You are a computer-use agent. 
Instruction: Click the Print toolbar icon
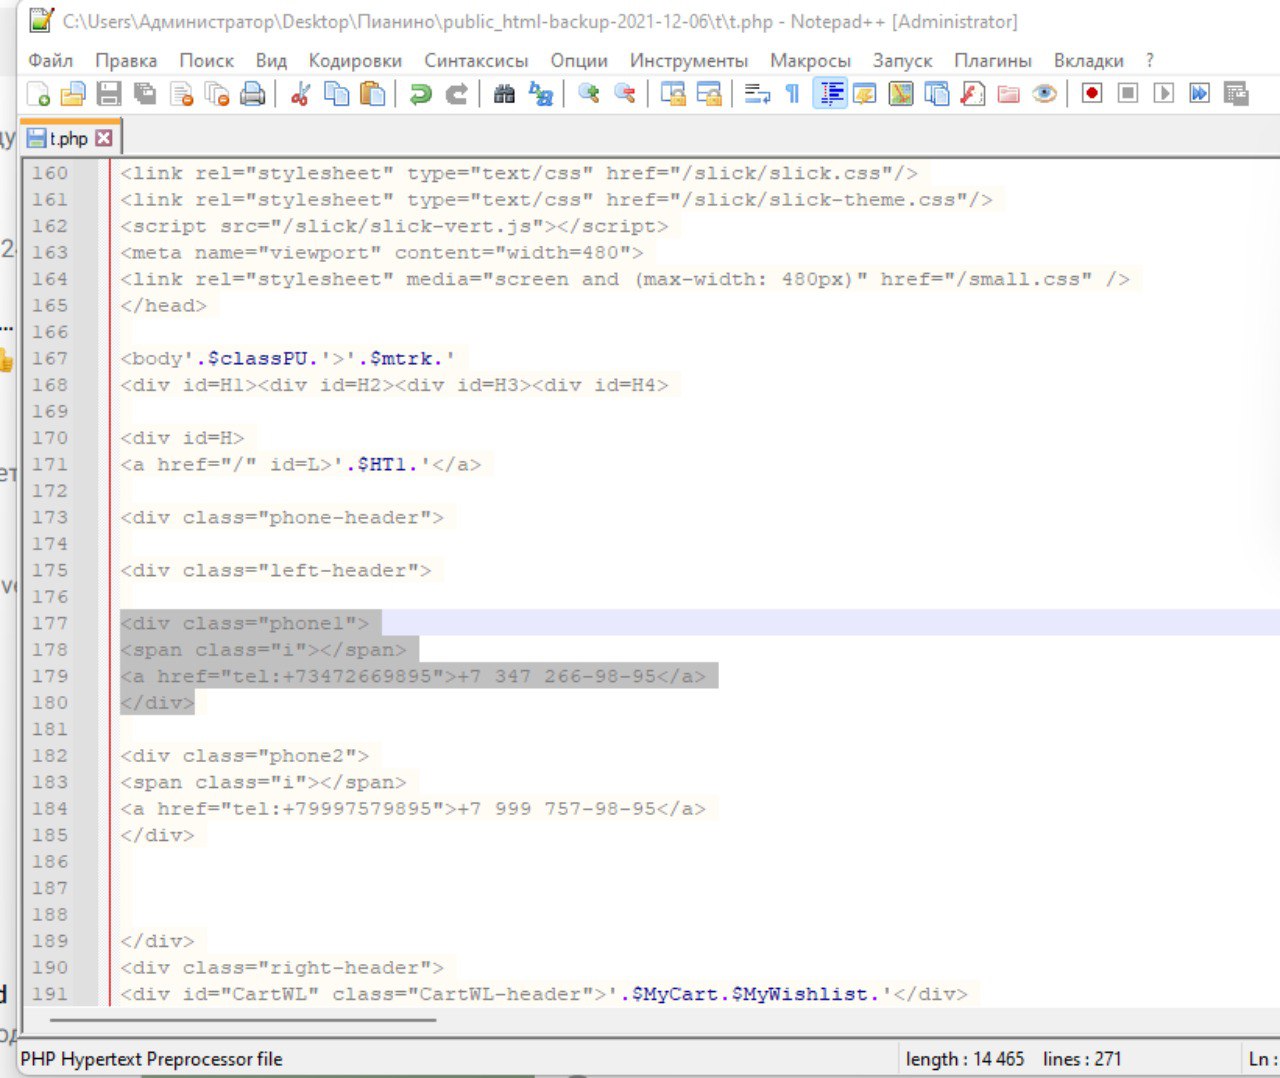253,94
